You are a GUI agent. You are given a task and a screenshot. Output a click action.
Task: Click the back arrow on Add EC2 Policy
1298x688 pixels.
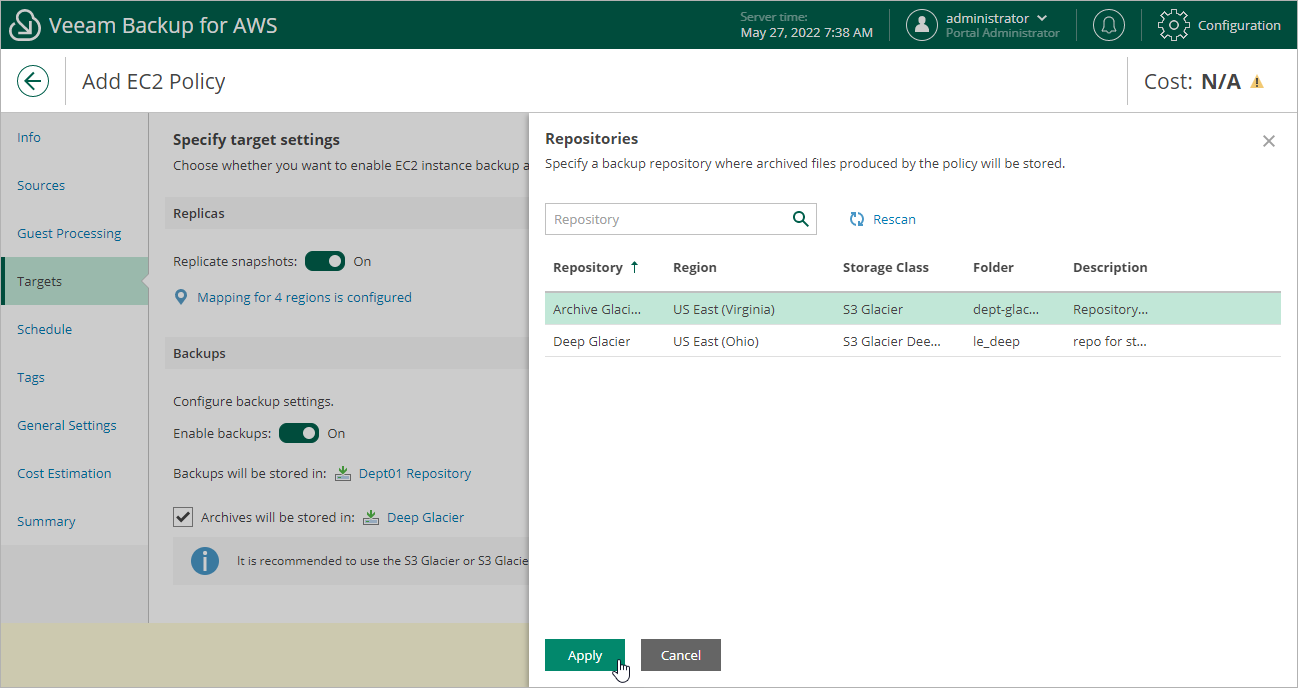[33, 80]
